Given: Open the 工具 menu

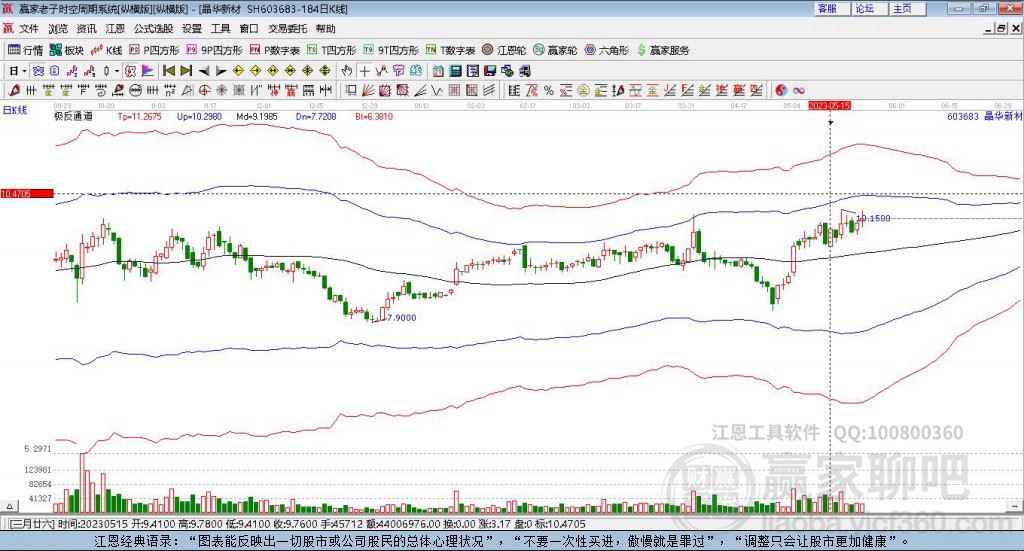Looking at the screenshot, I should coord(221,29).
